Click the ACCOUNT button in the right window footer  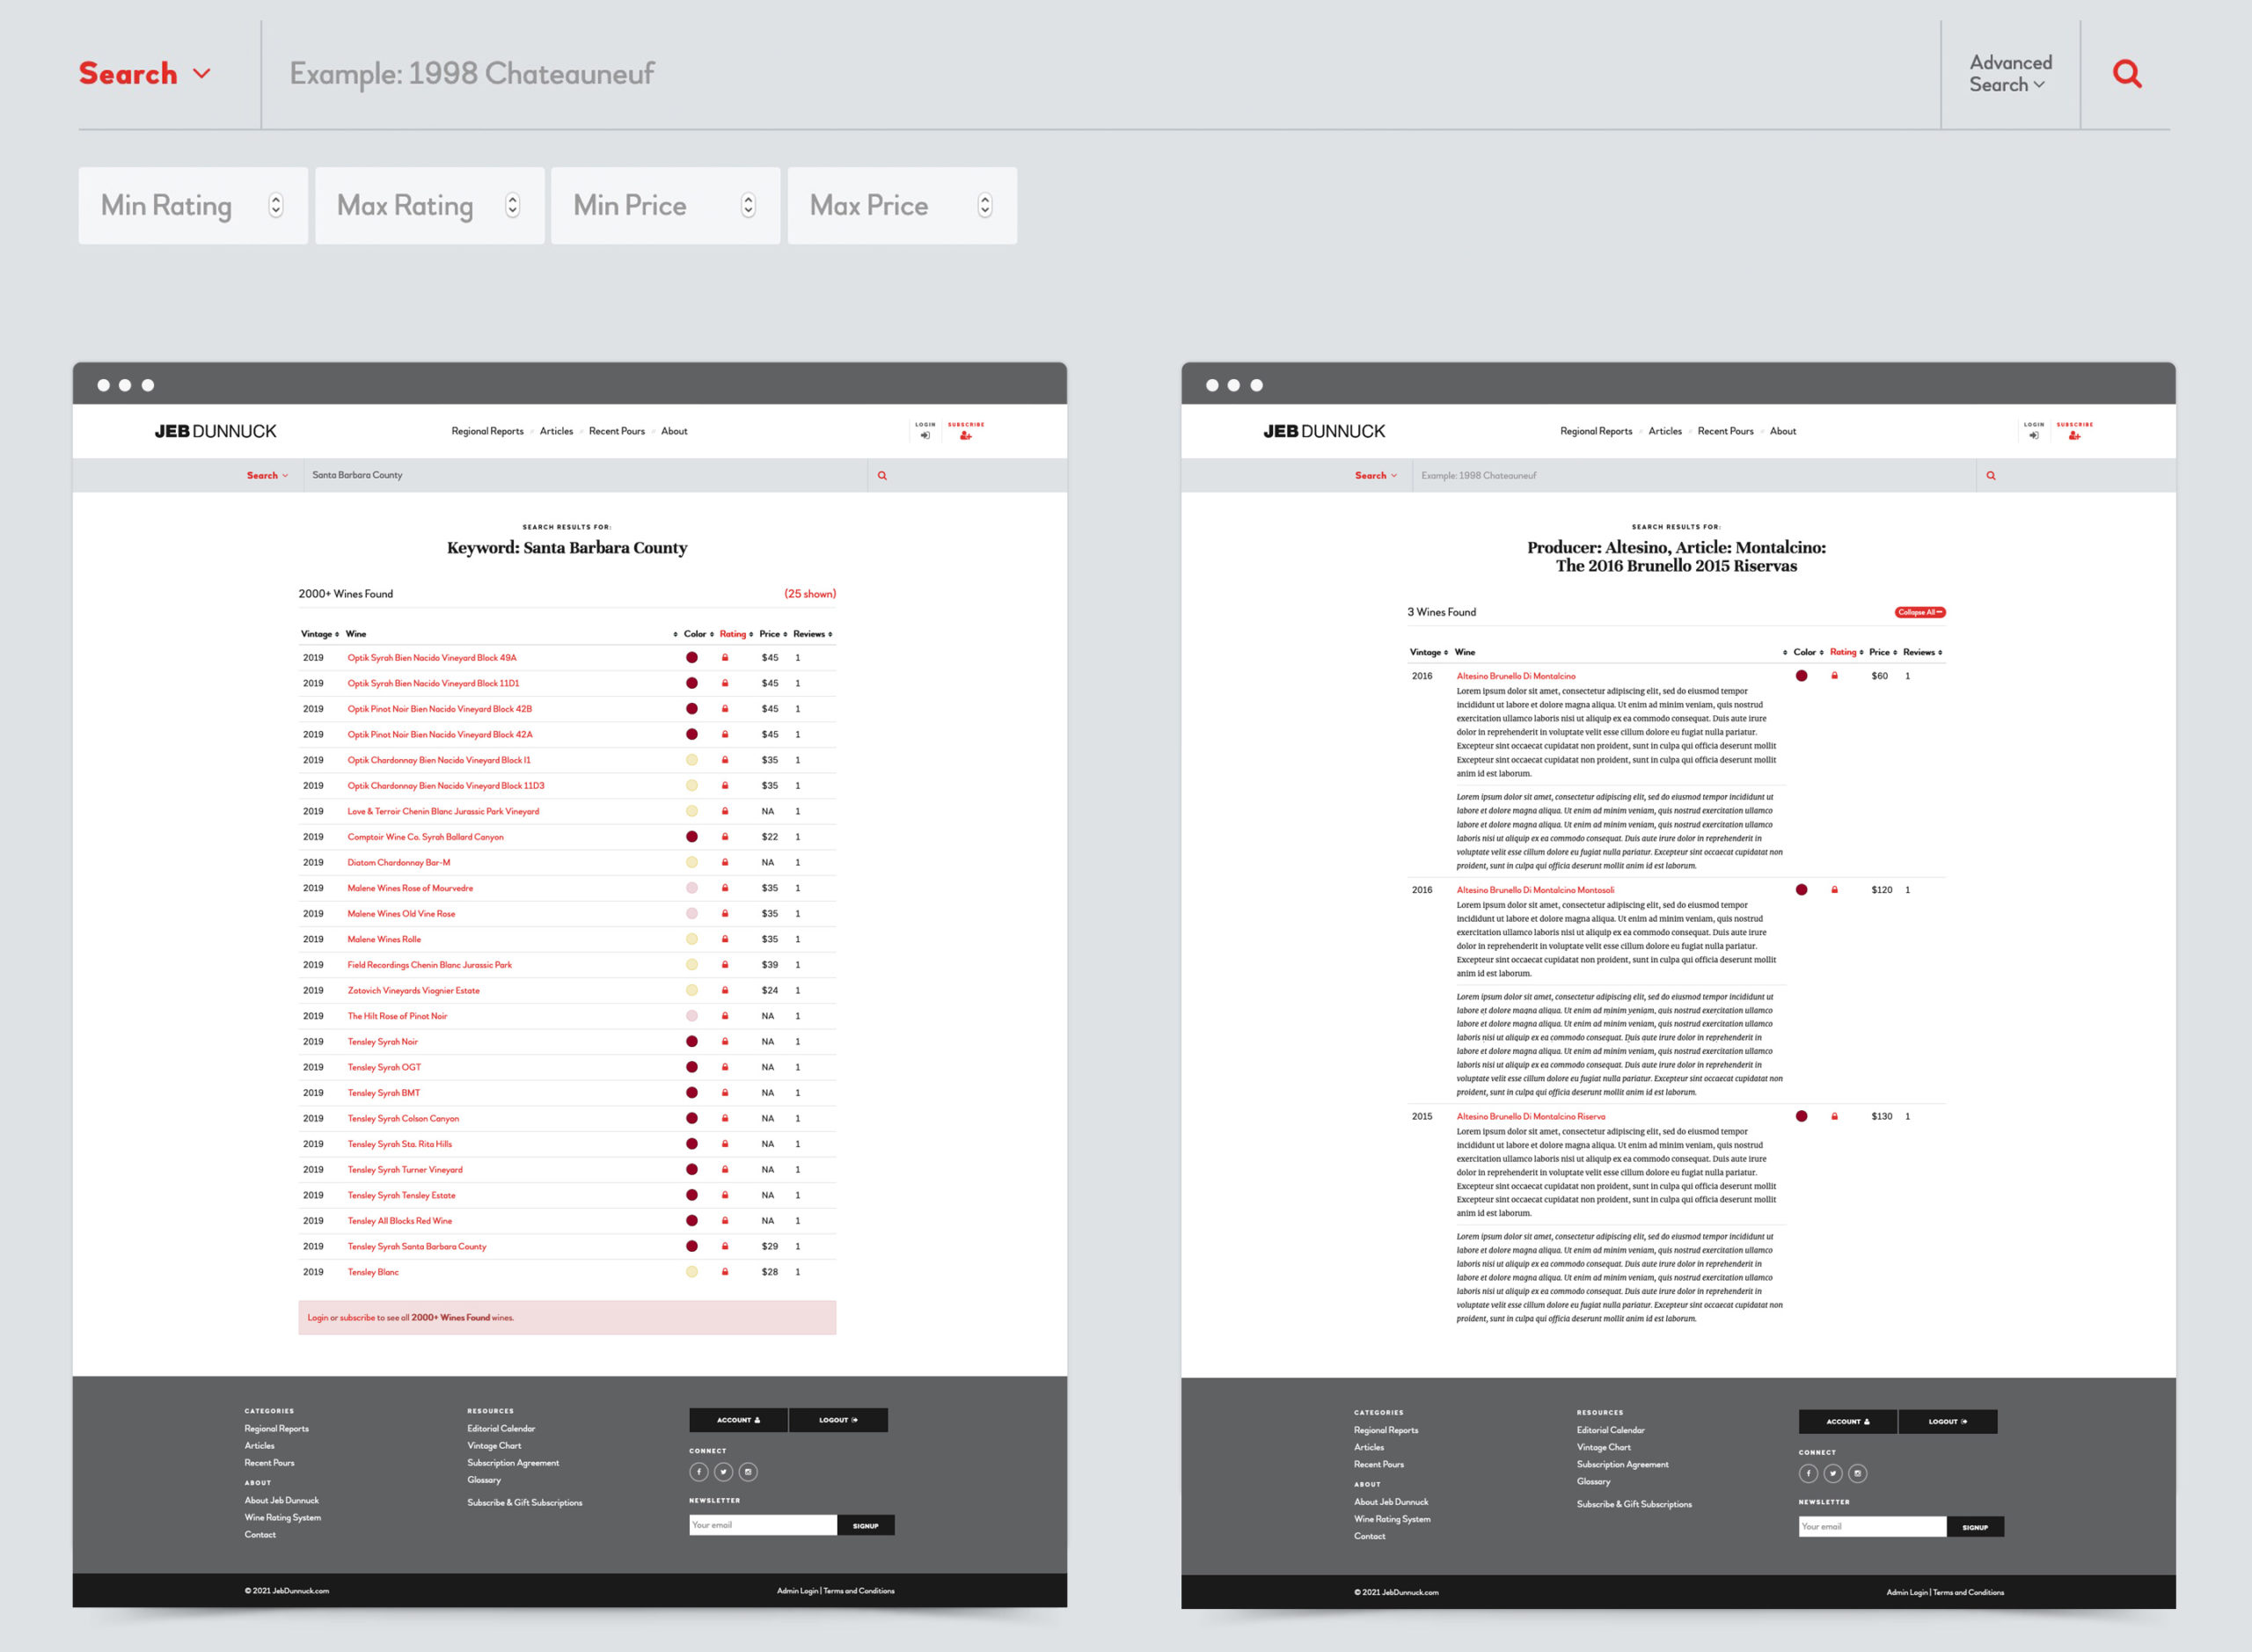[x=1847, y=1422]
